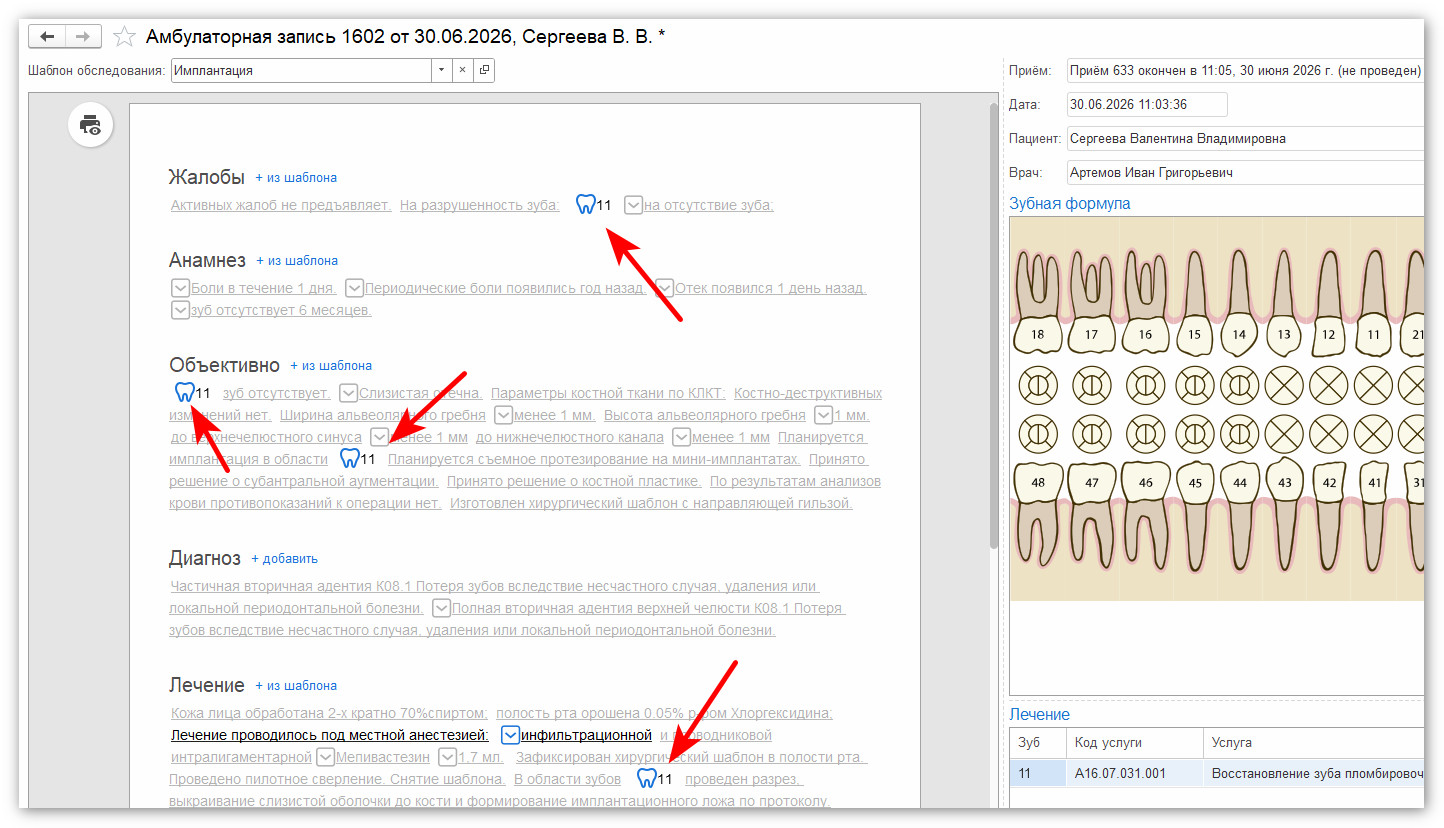1444x828 pixels.
Task: Toggle the 'Боли в течение 1 дня' checkbox
Action: tap(180, 288)
